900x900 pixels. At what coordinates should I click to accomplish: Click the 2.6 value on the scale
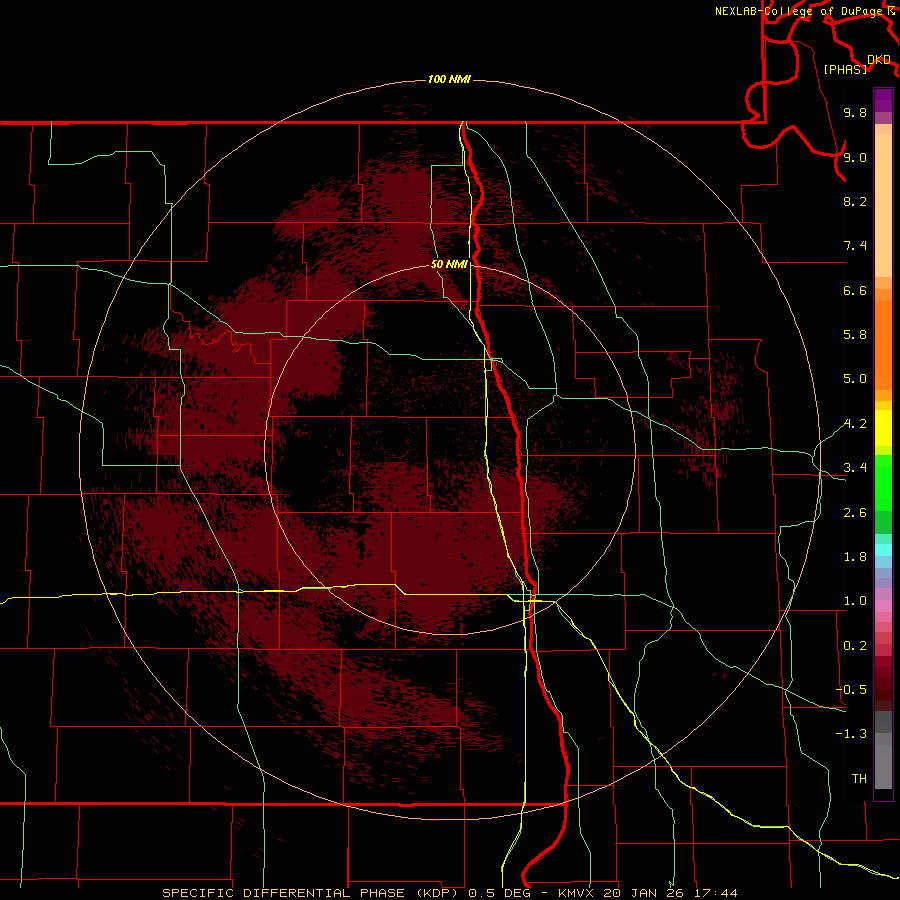(x=855, y=513)
